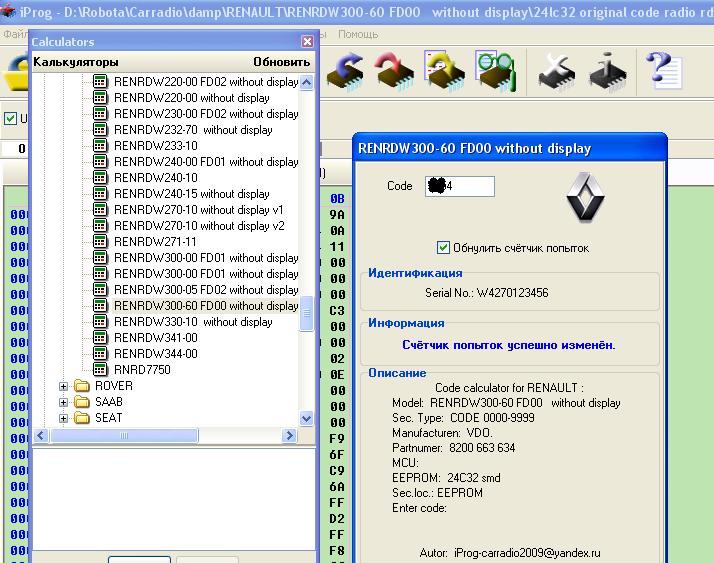Screen dimensions: 714x563
Task: Click calculator icon beside RENRDW344-00
Action: tap(100, 353)
